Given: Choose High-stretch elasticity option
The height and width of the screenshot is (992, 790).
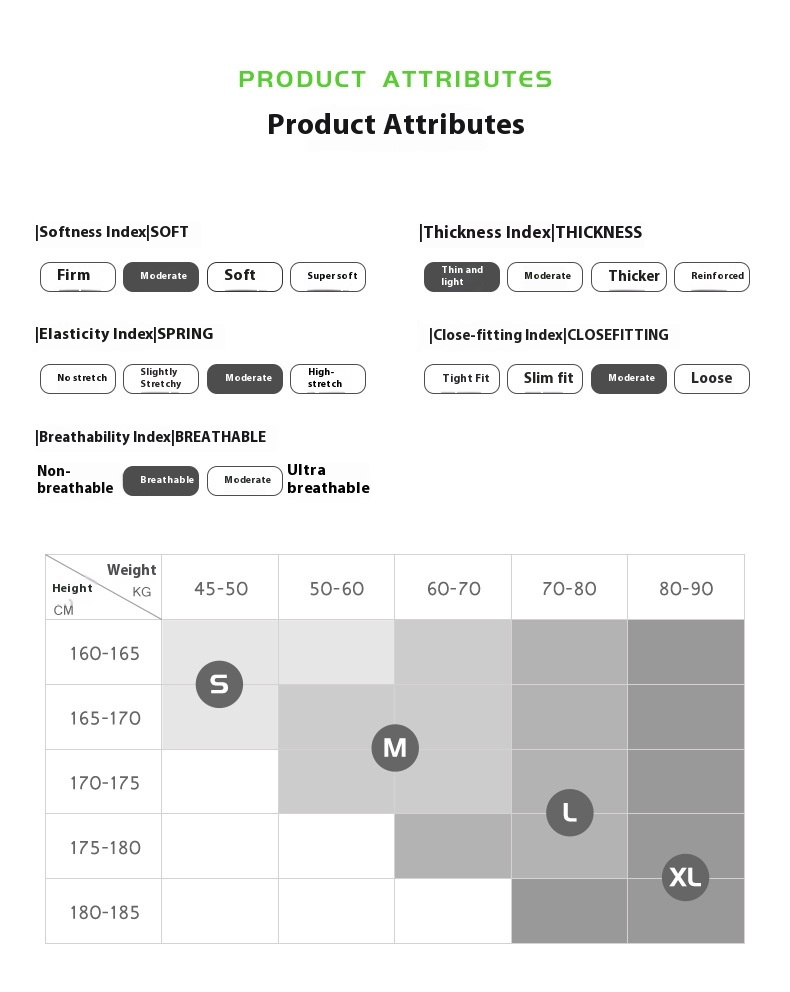Looking at the screenshot, I should tap(328, 378).
